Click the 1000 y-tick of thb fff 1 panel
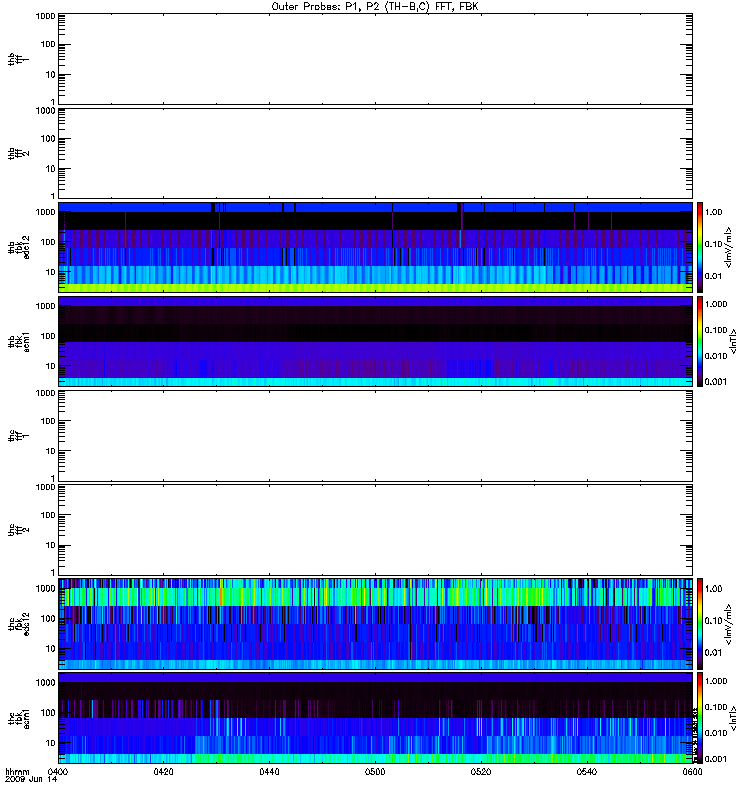The image size is (750, 800). (x=45, y=16)
